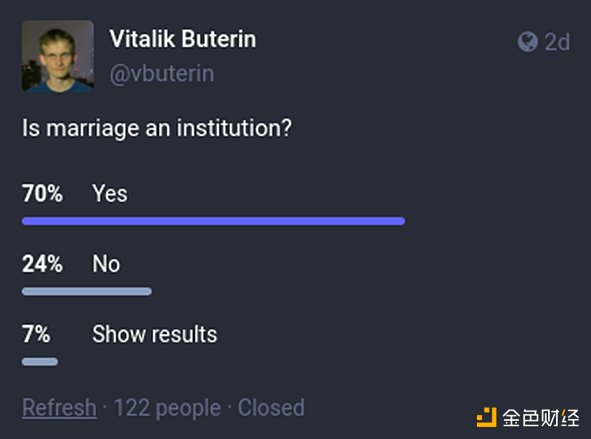591x439 pixels.
Task: Click the gray No result bar
Action: (x=87, y=291)
